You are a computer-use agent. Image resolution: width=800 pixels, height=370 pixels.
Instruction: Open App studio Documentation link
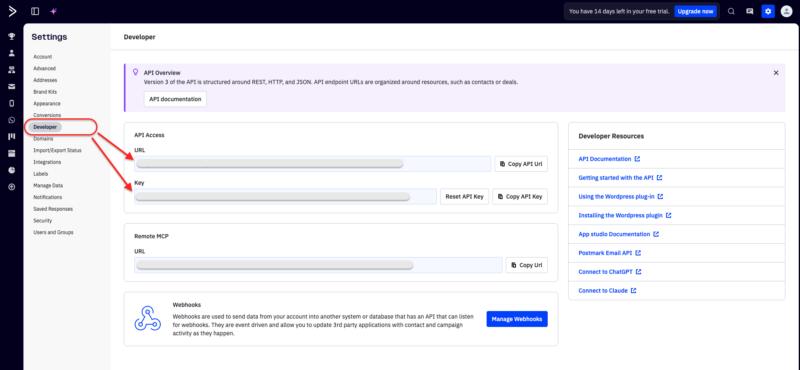[x=619, y=234]
